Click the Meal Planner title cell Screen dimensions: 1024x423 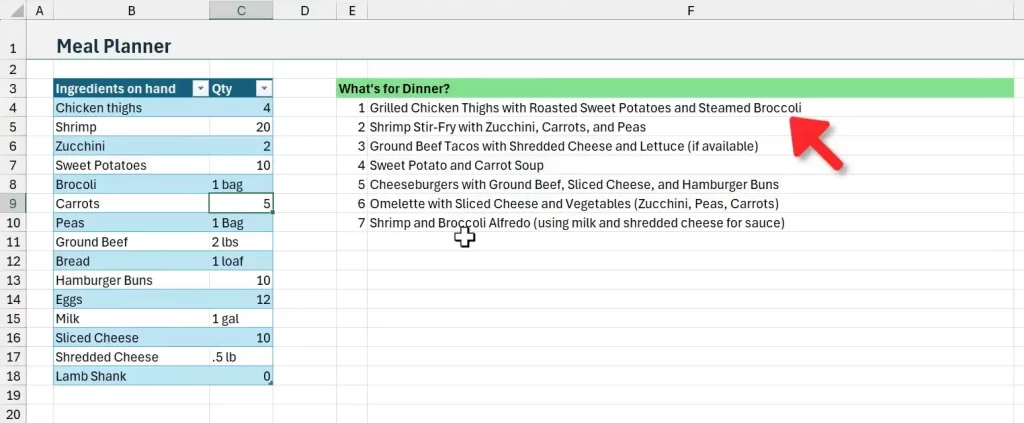pyautogui.click(x=113, y=46)
